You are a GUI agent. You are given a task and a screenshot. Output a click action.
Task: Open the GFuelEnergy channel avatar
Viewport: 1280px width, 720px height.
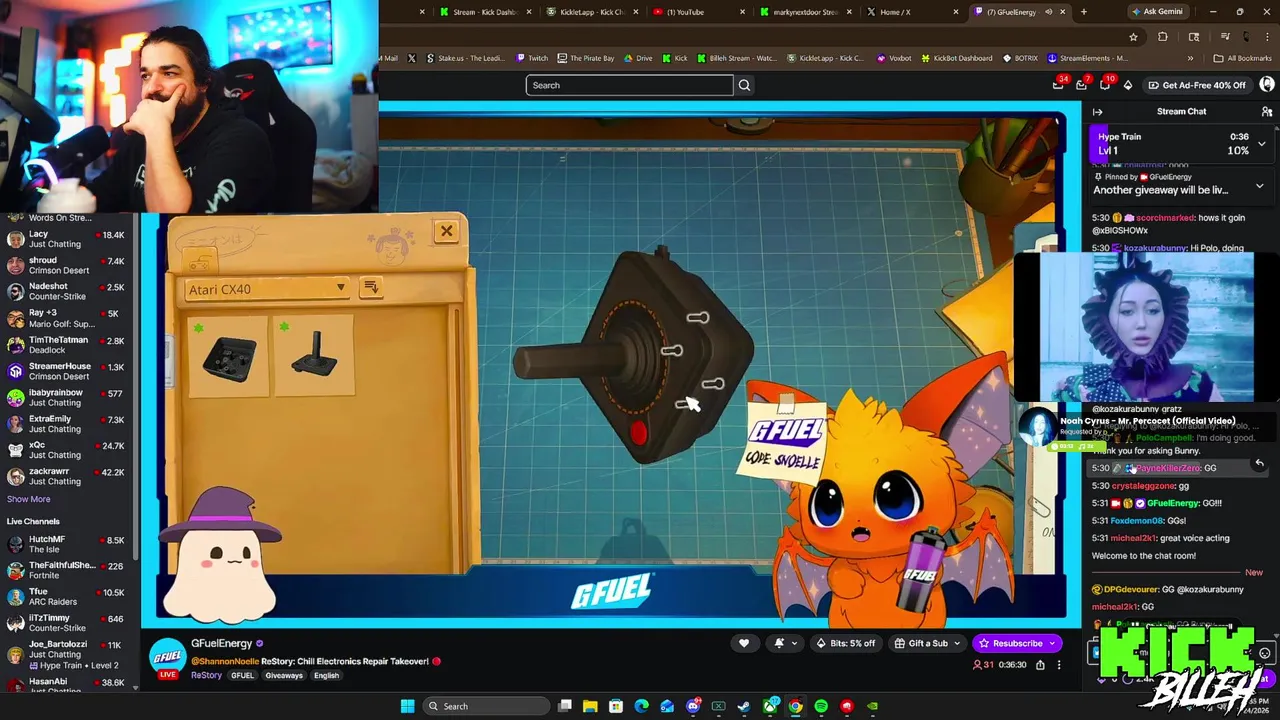pos(168,657)
